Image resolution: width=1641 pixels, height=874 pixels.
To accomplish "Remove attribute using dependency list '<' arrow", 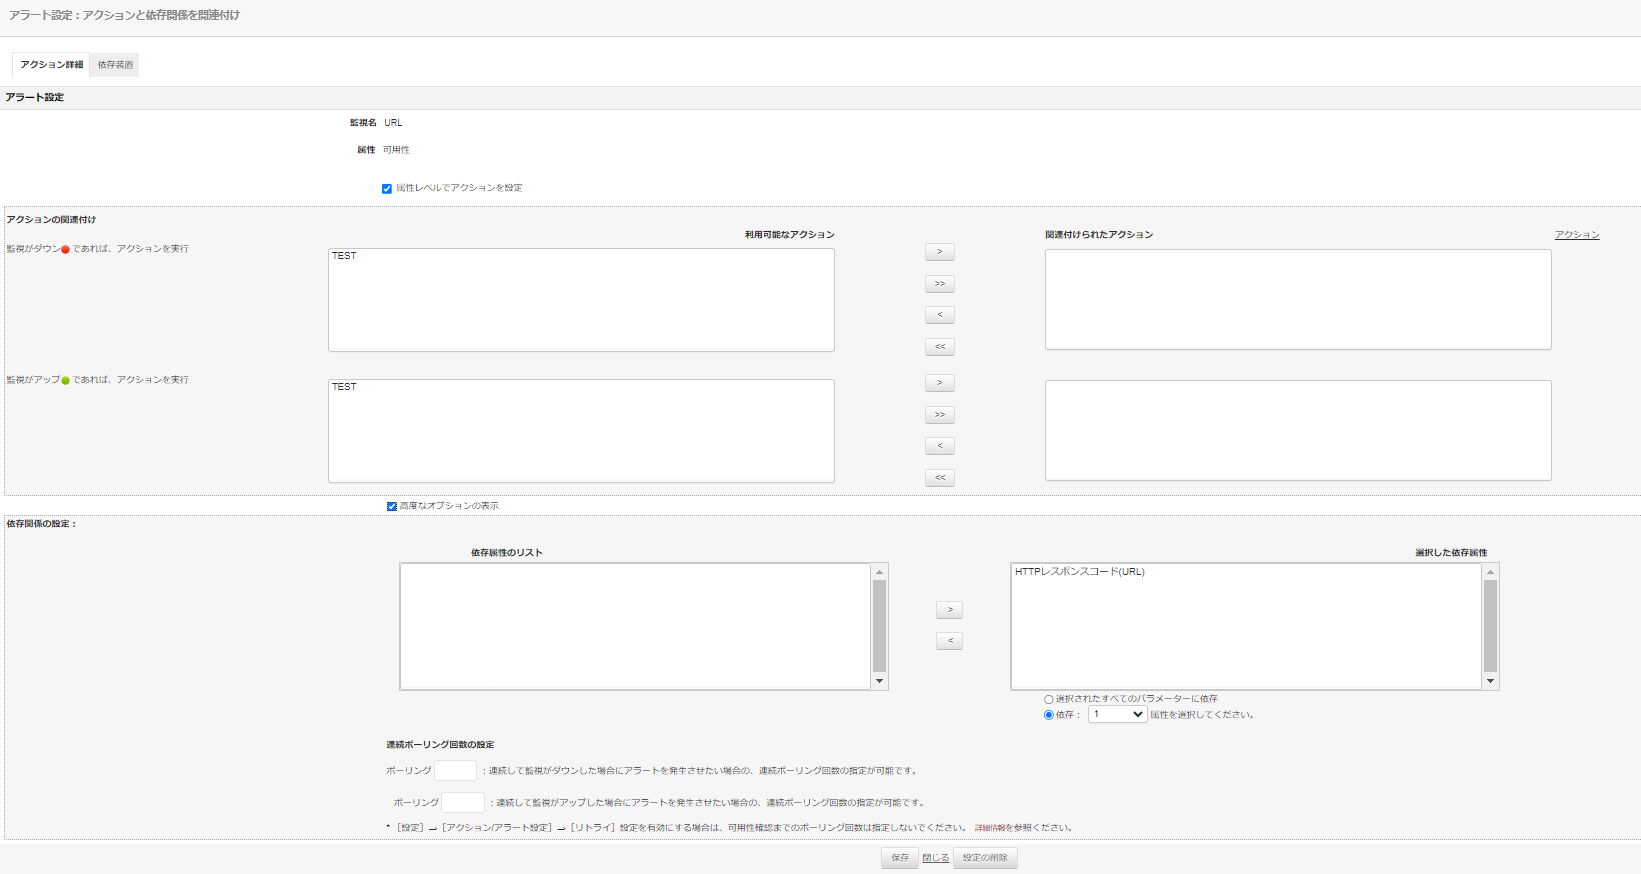I will pos(949,641).
